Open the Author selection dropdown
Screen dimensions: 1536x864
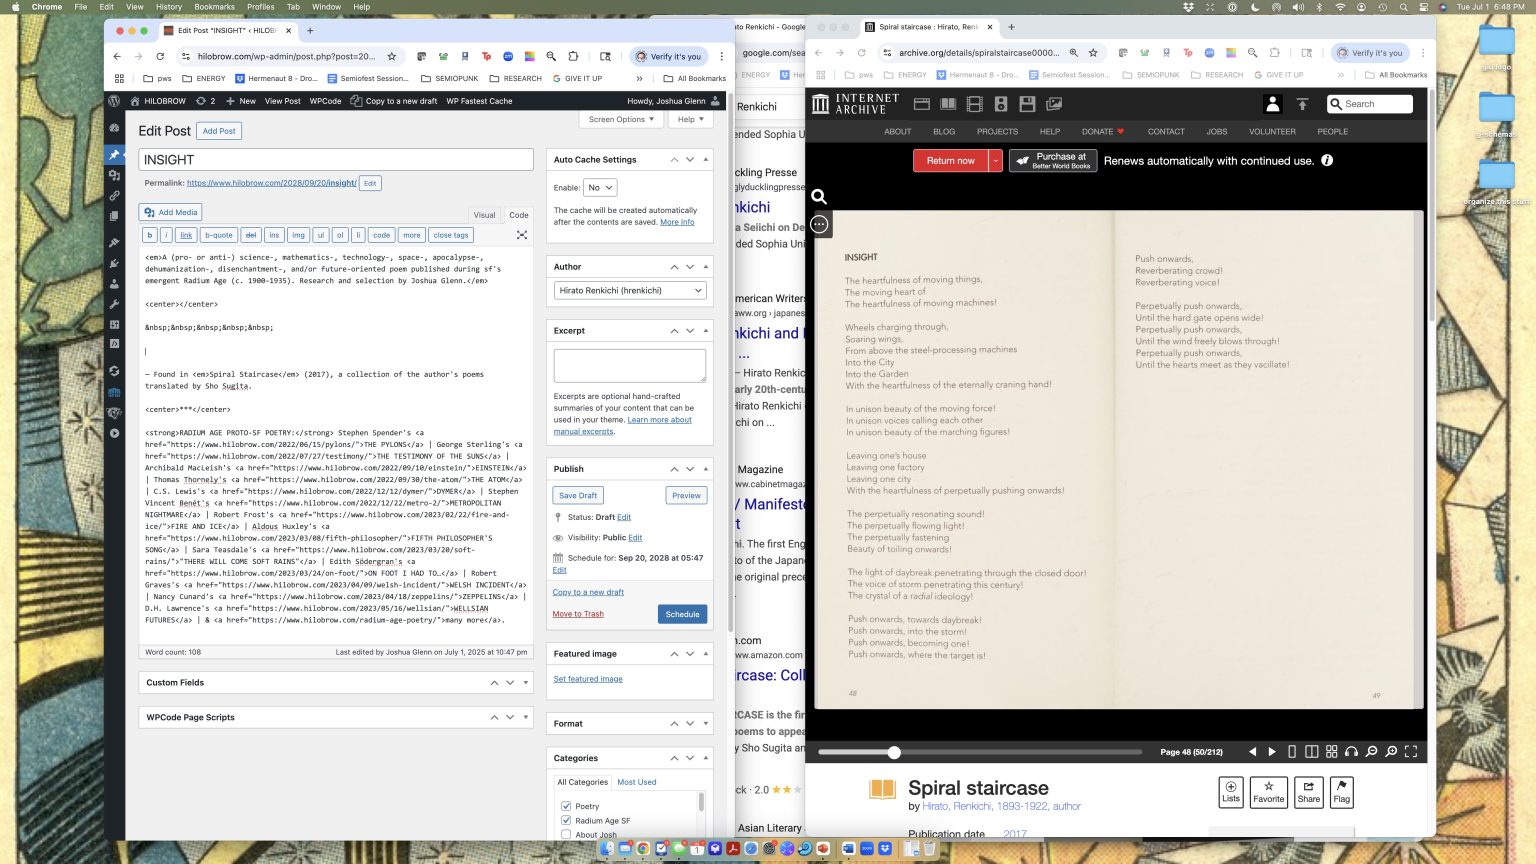pyautogui.click(x=630, y=291)
